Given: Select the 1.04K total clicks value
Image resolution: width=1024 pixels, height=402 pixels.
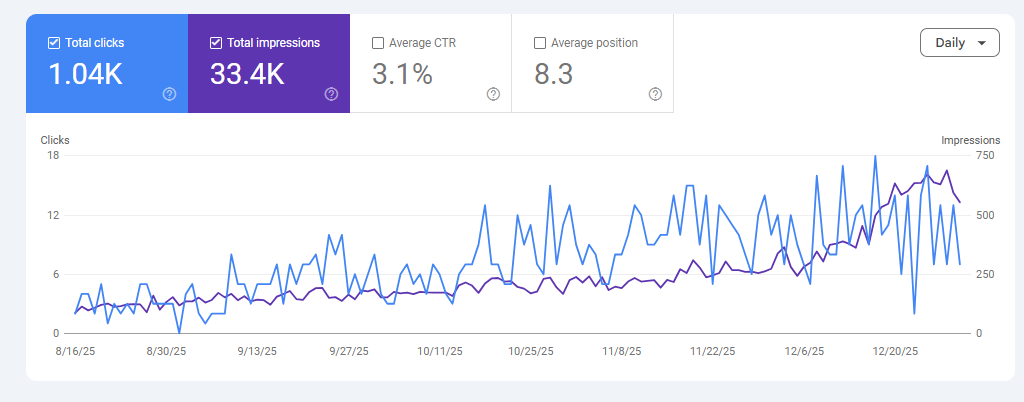Looking at the screenshot, I should point(85,74).
